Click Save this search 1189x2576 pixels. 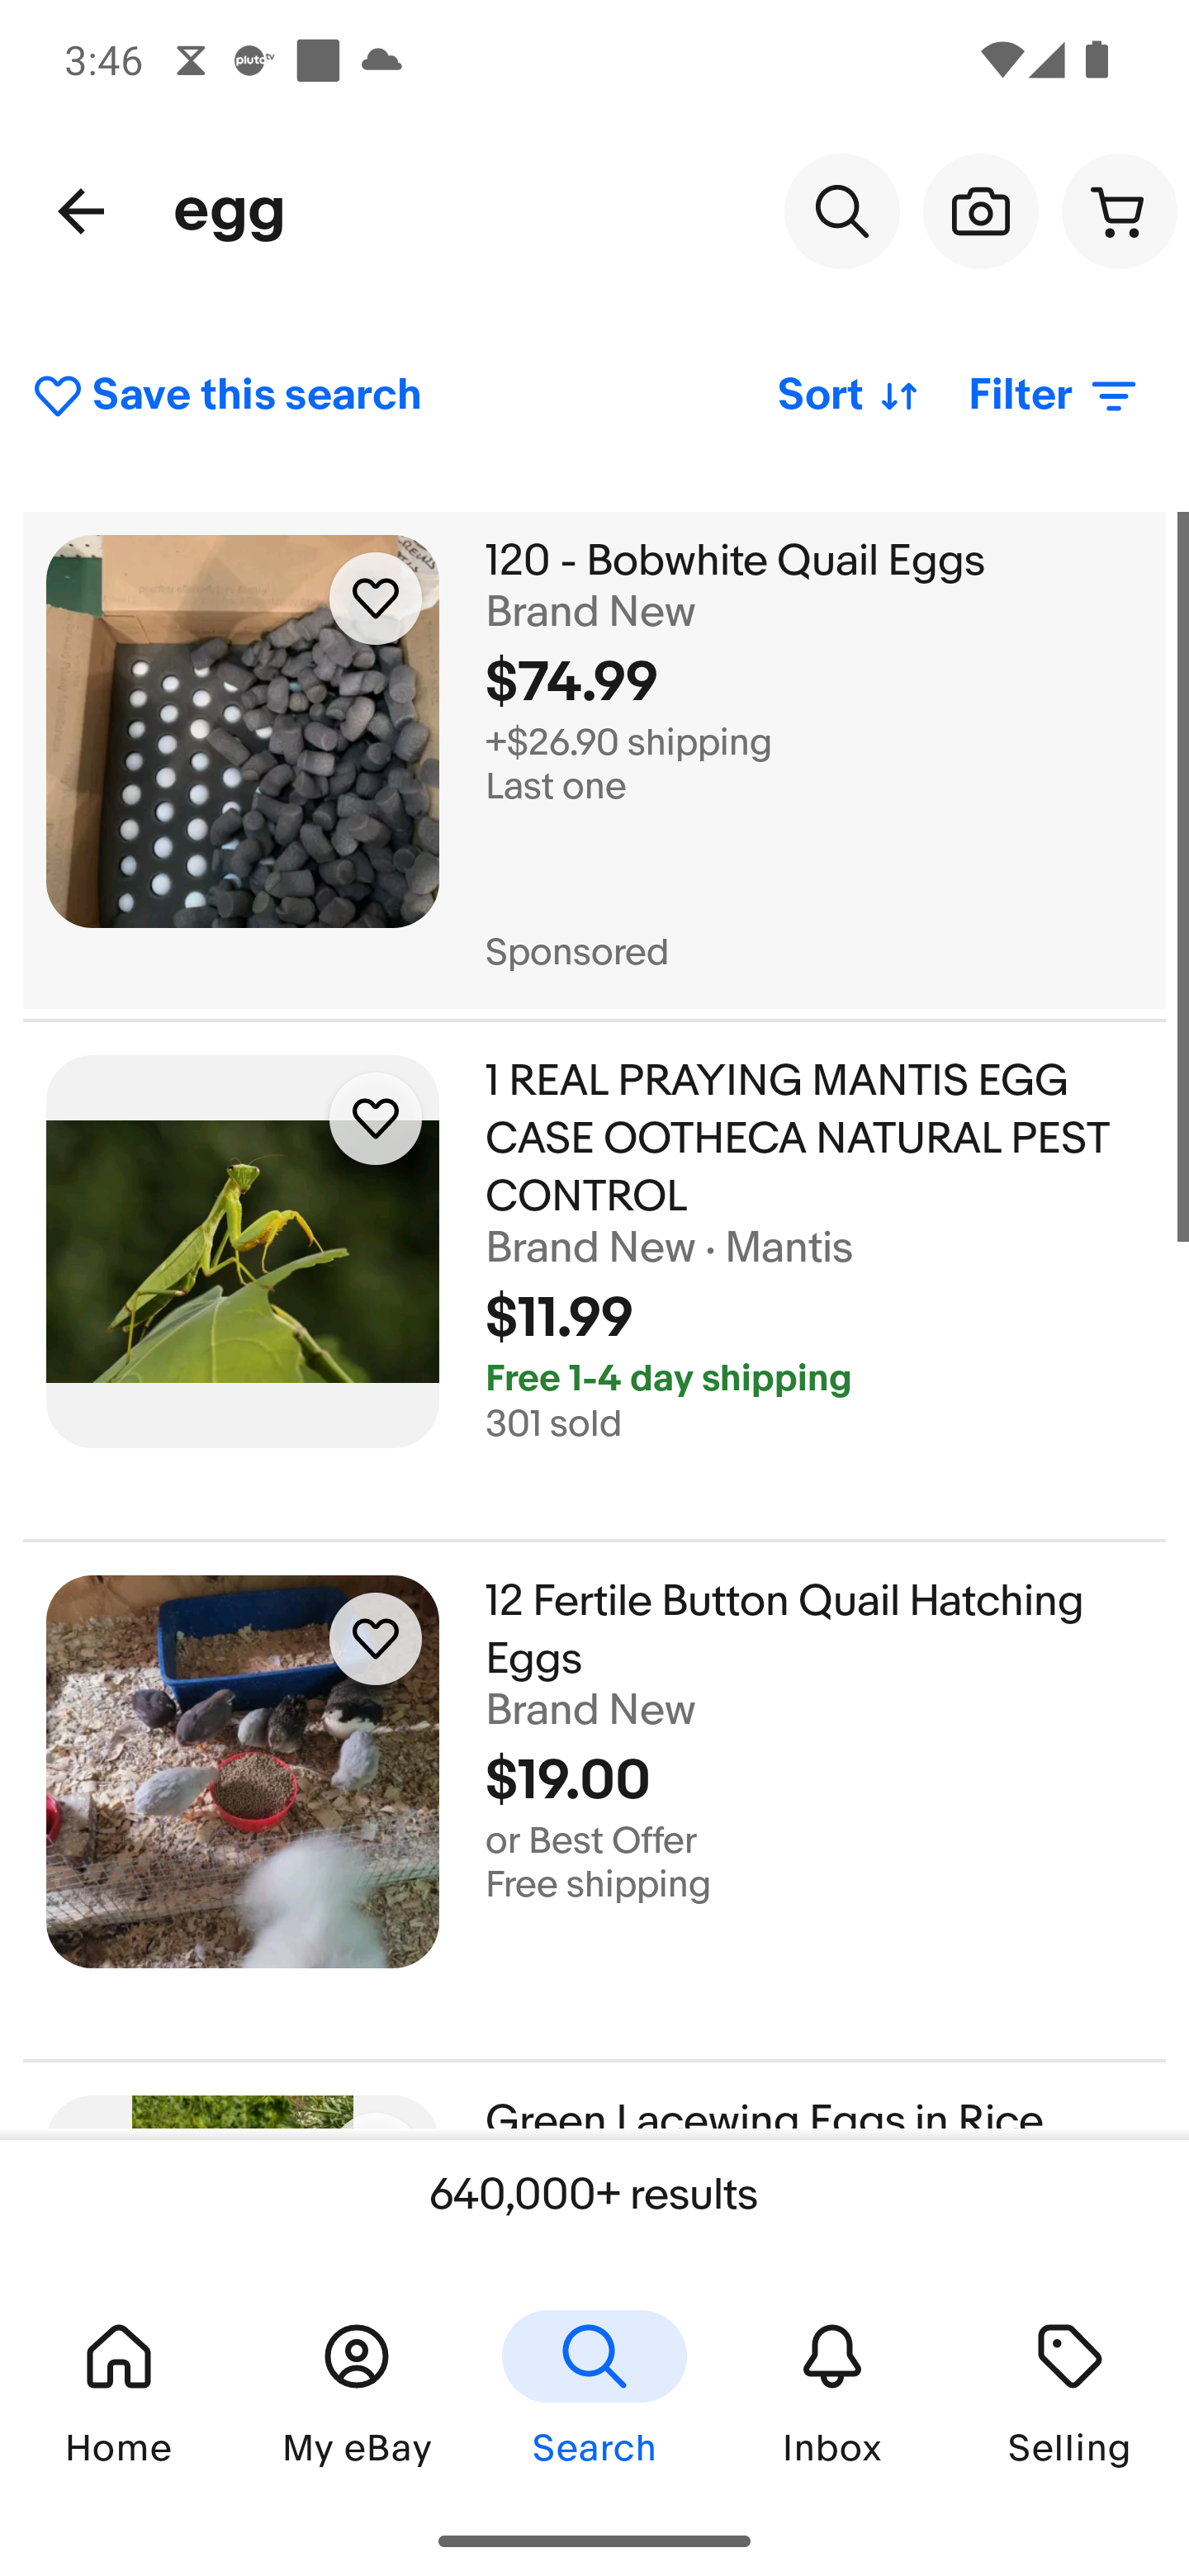(227, 396)
